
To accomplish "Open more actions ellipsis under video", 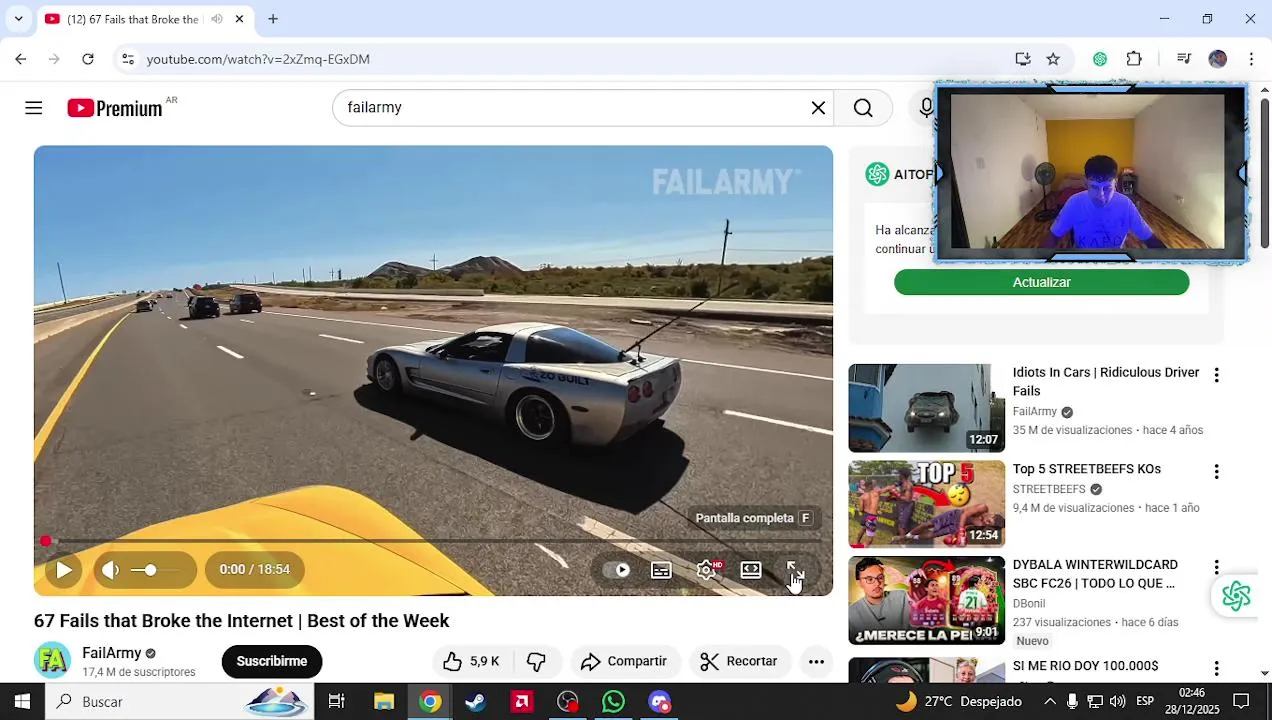I will (x=816, y=661).
